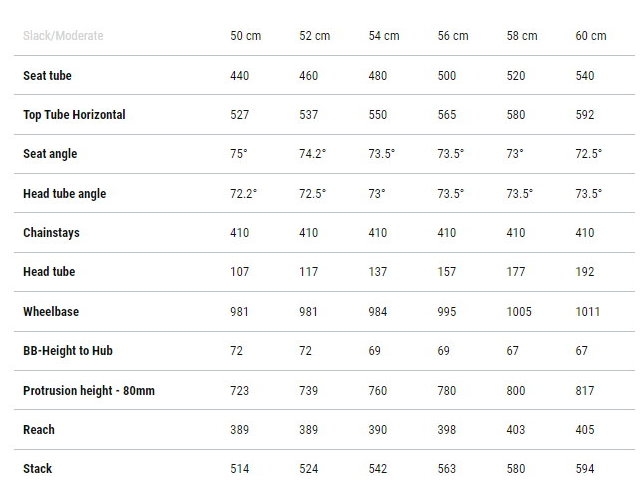Click the 60 cm size column header
The image size is (644, 500).
pos(590,36)
